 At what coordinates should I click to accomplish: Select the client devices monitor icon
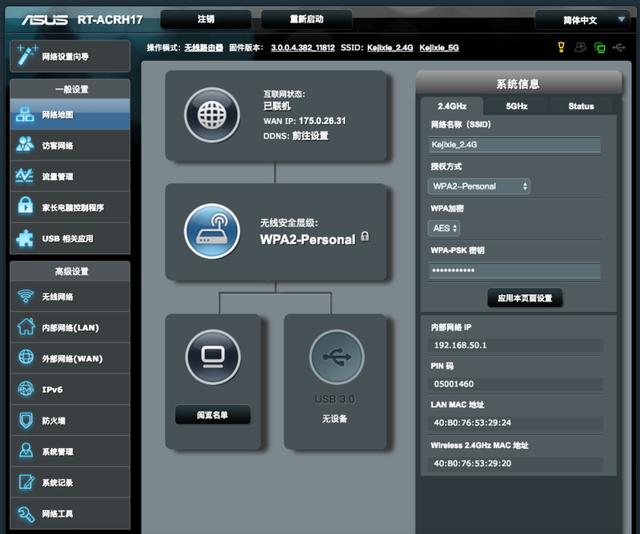point(212,355)
